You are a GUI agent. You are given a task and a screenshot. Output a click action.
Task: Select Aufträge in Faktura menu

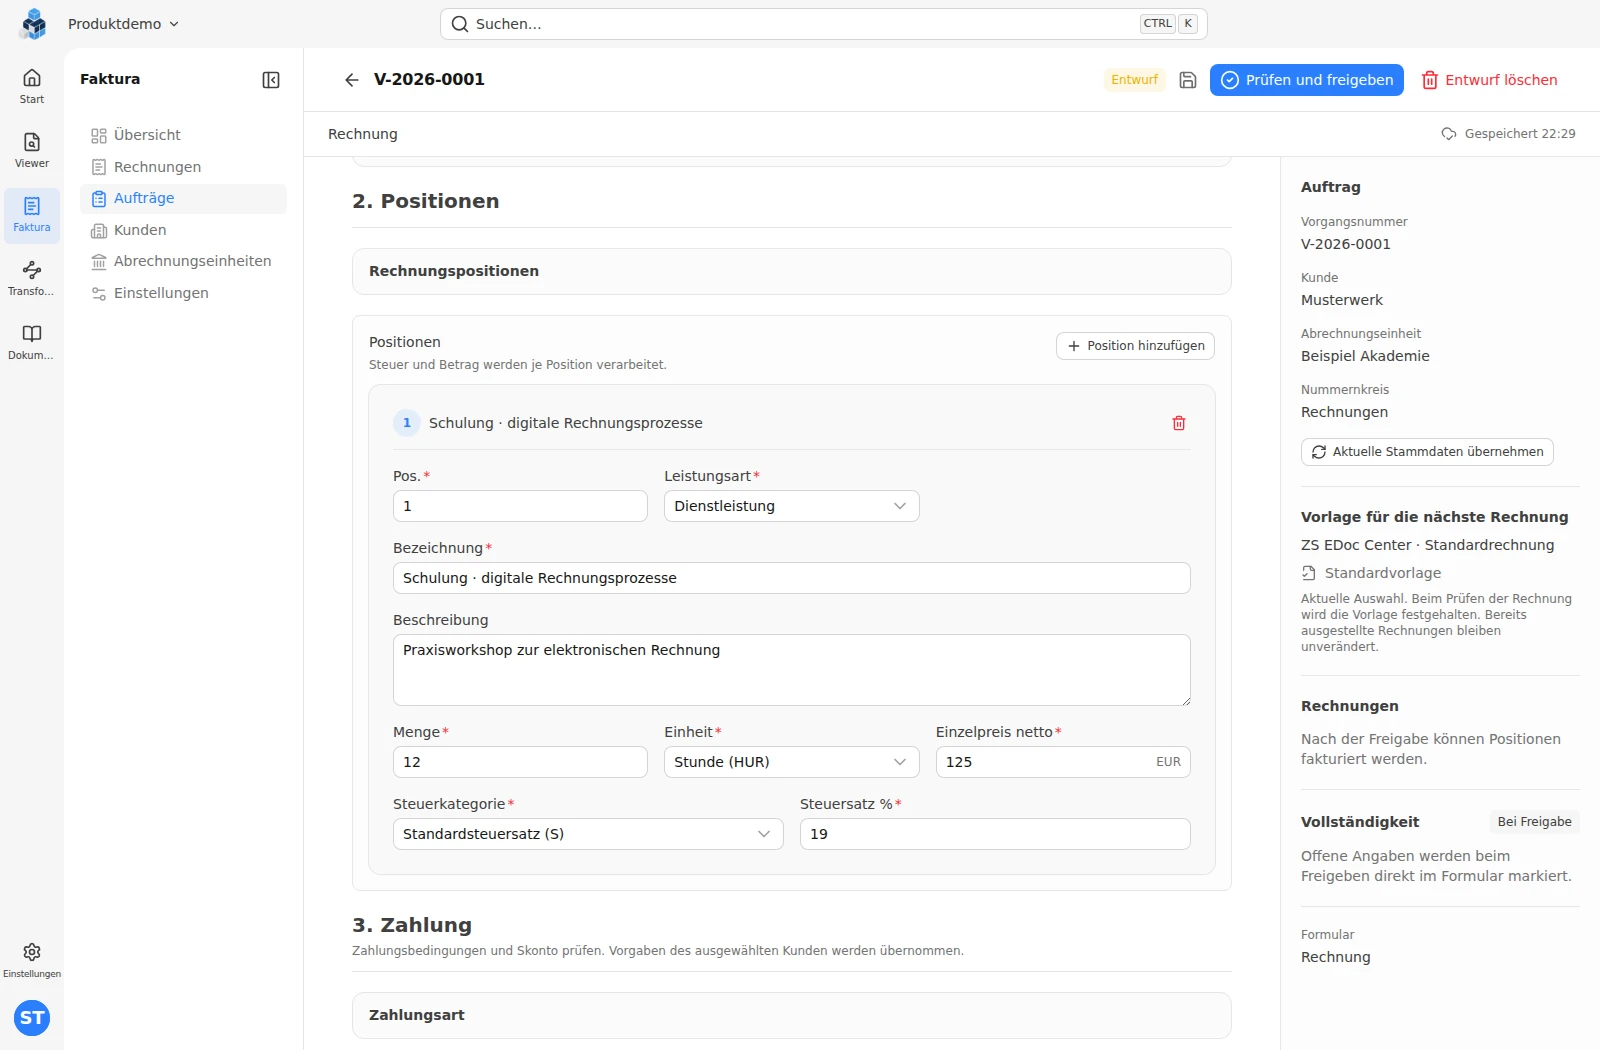pos(183,198)
